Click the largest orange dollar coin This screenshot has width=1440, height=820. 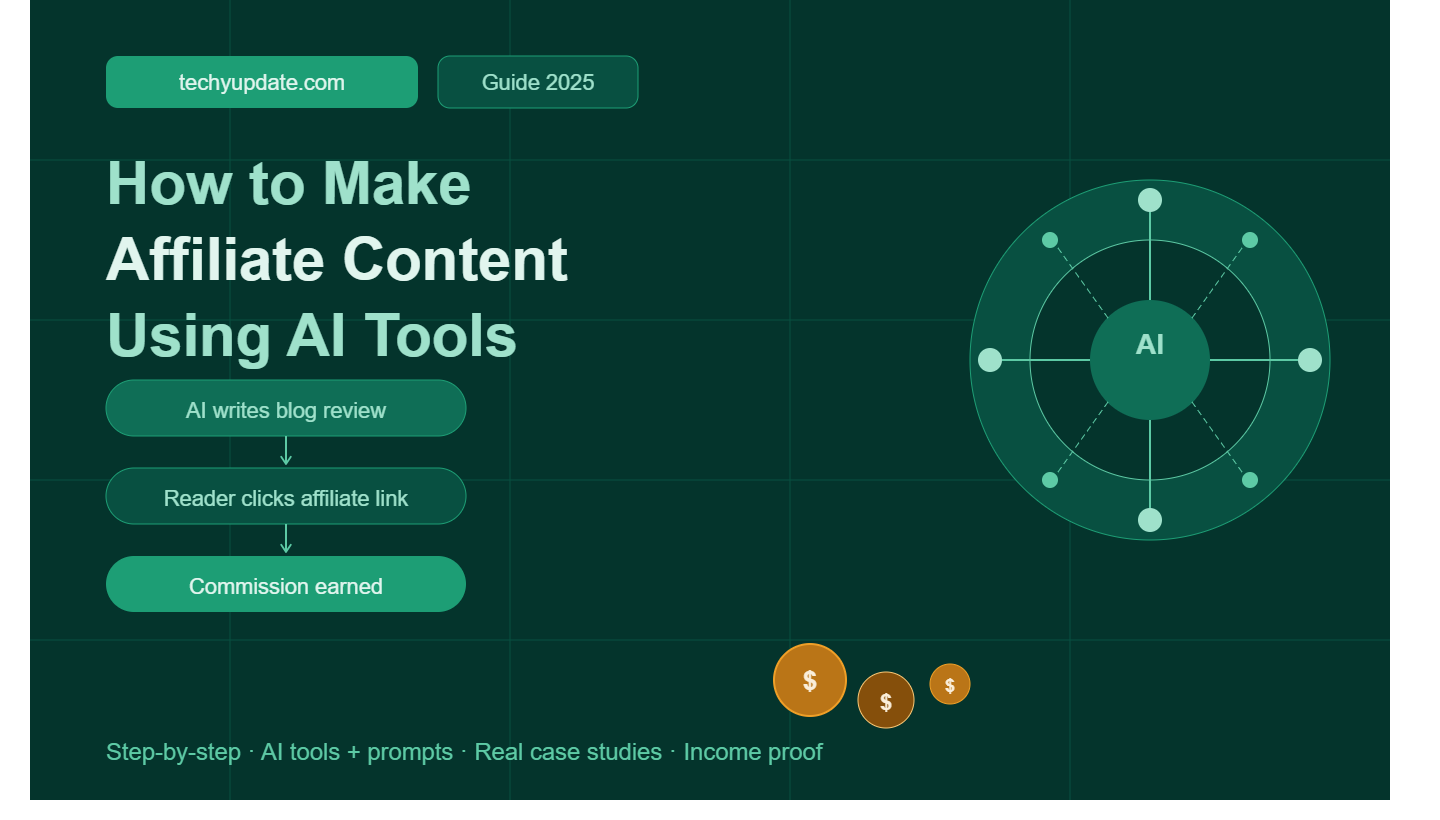coord(810,680)
